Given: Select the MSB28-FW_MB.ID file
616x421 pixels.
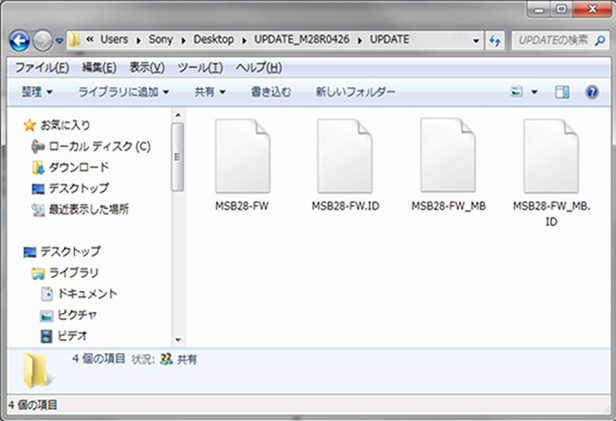Looking at the screenshot, I should pos(551,150).
